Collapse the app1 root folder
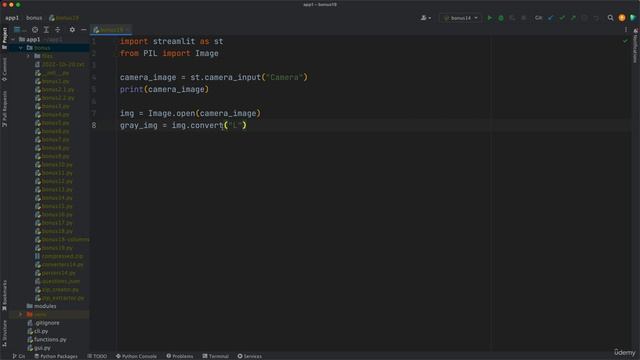 (x=13, y=40)
